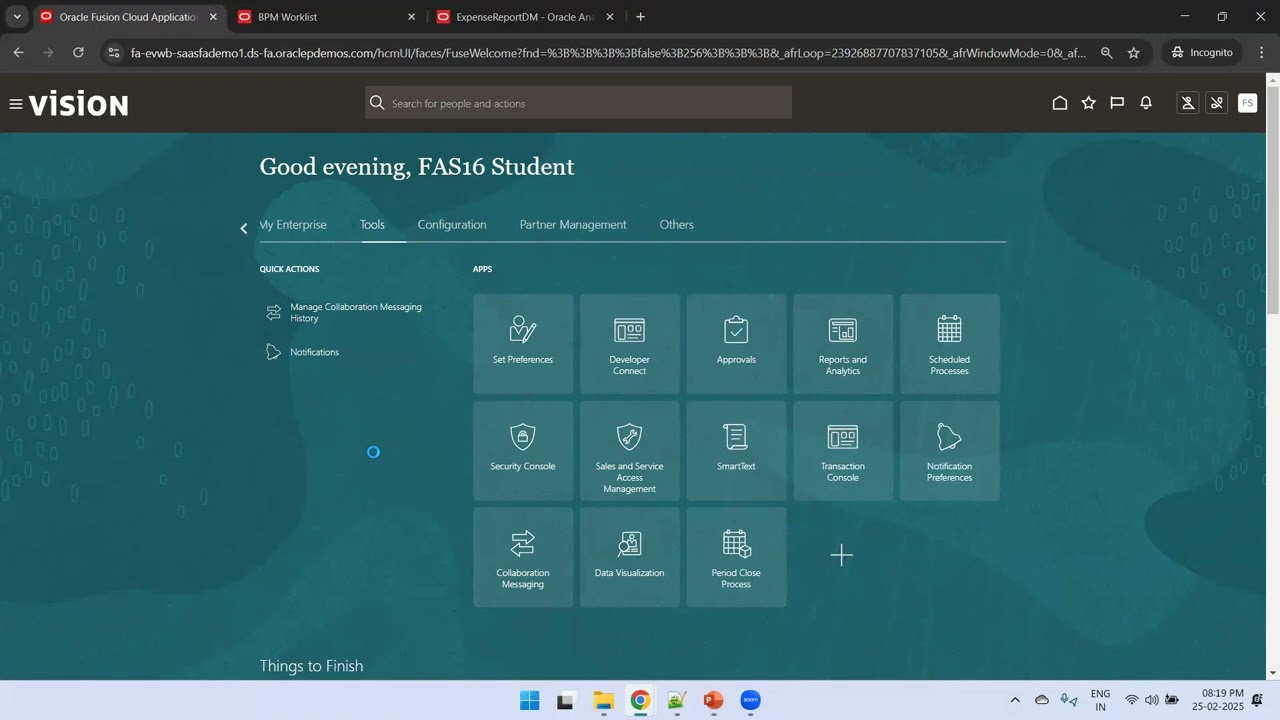
Task: Open the Watchlist flag icon
Action: click(1117, 103)
